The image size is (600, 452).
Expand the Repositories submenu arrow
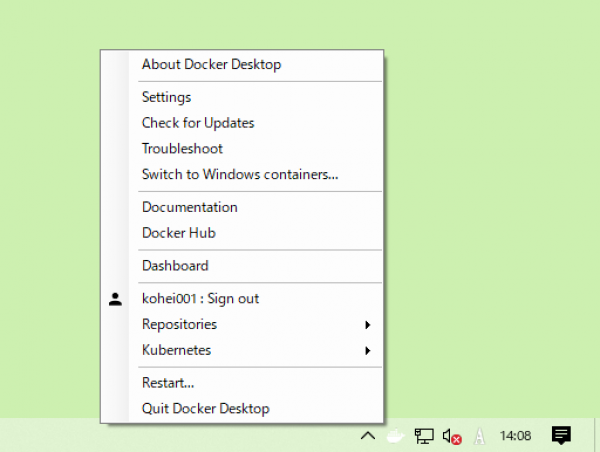click(x=368, y=325)
